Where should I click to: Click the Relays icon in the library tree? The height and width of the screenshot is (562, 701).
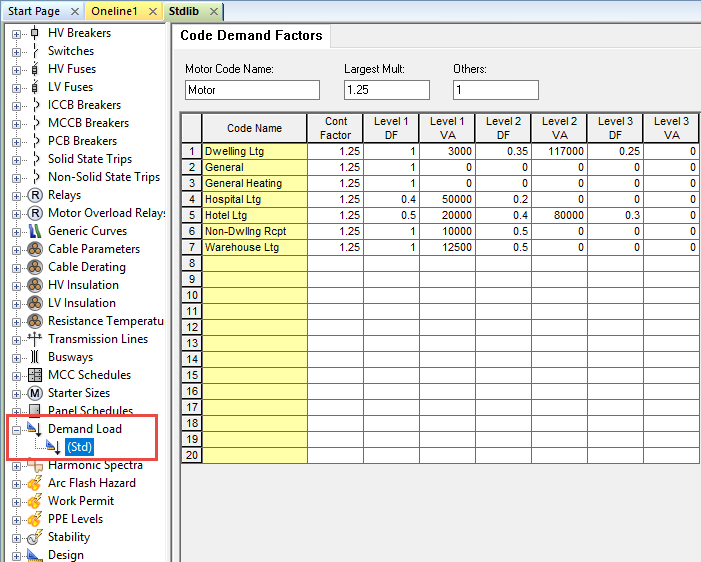point(35,195)
